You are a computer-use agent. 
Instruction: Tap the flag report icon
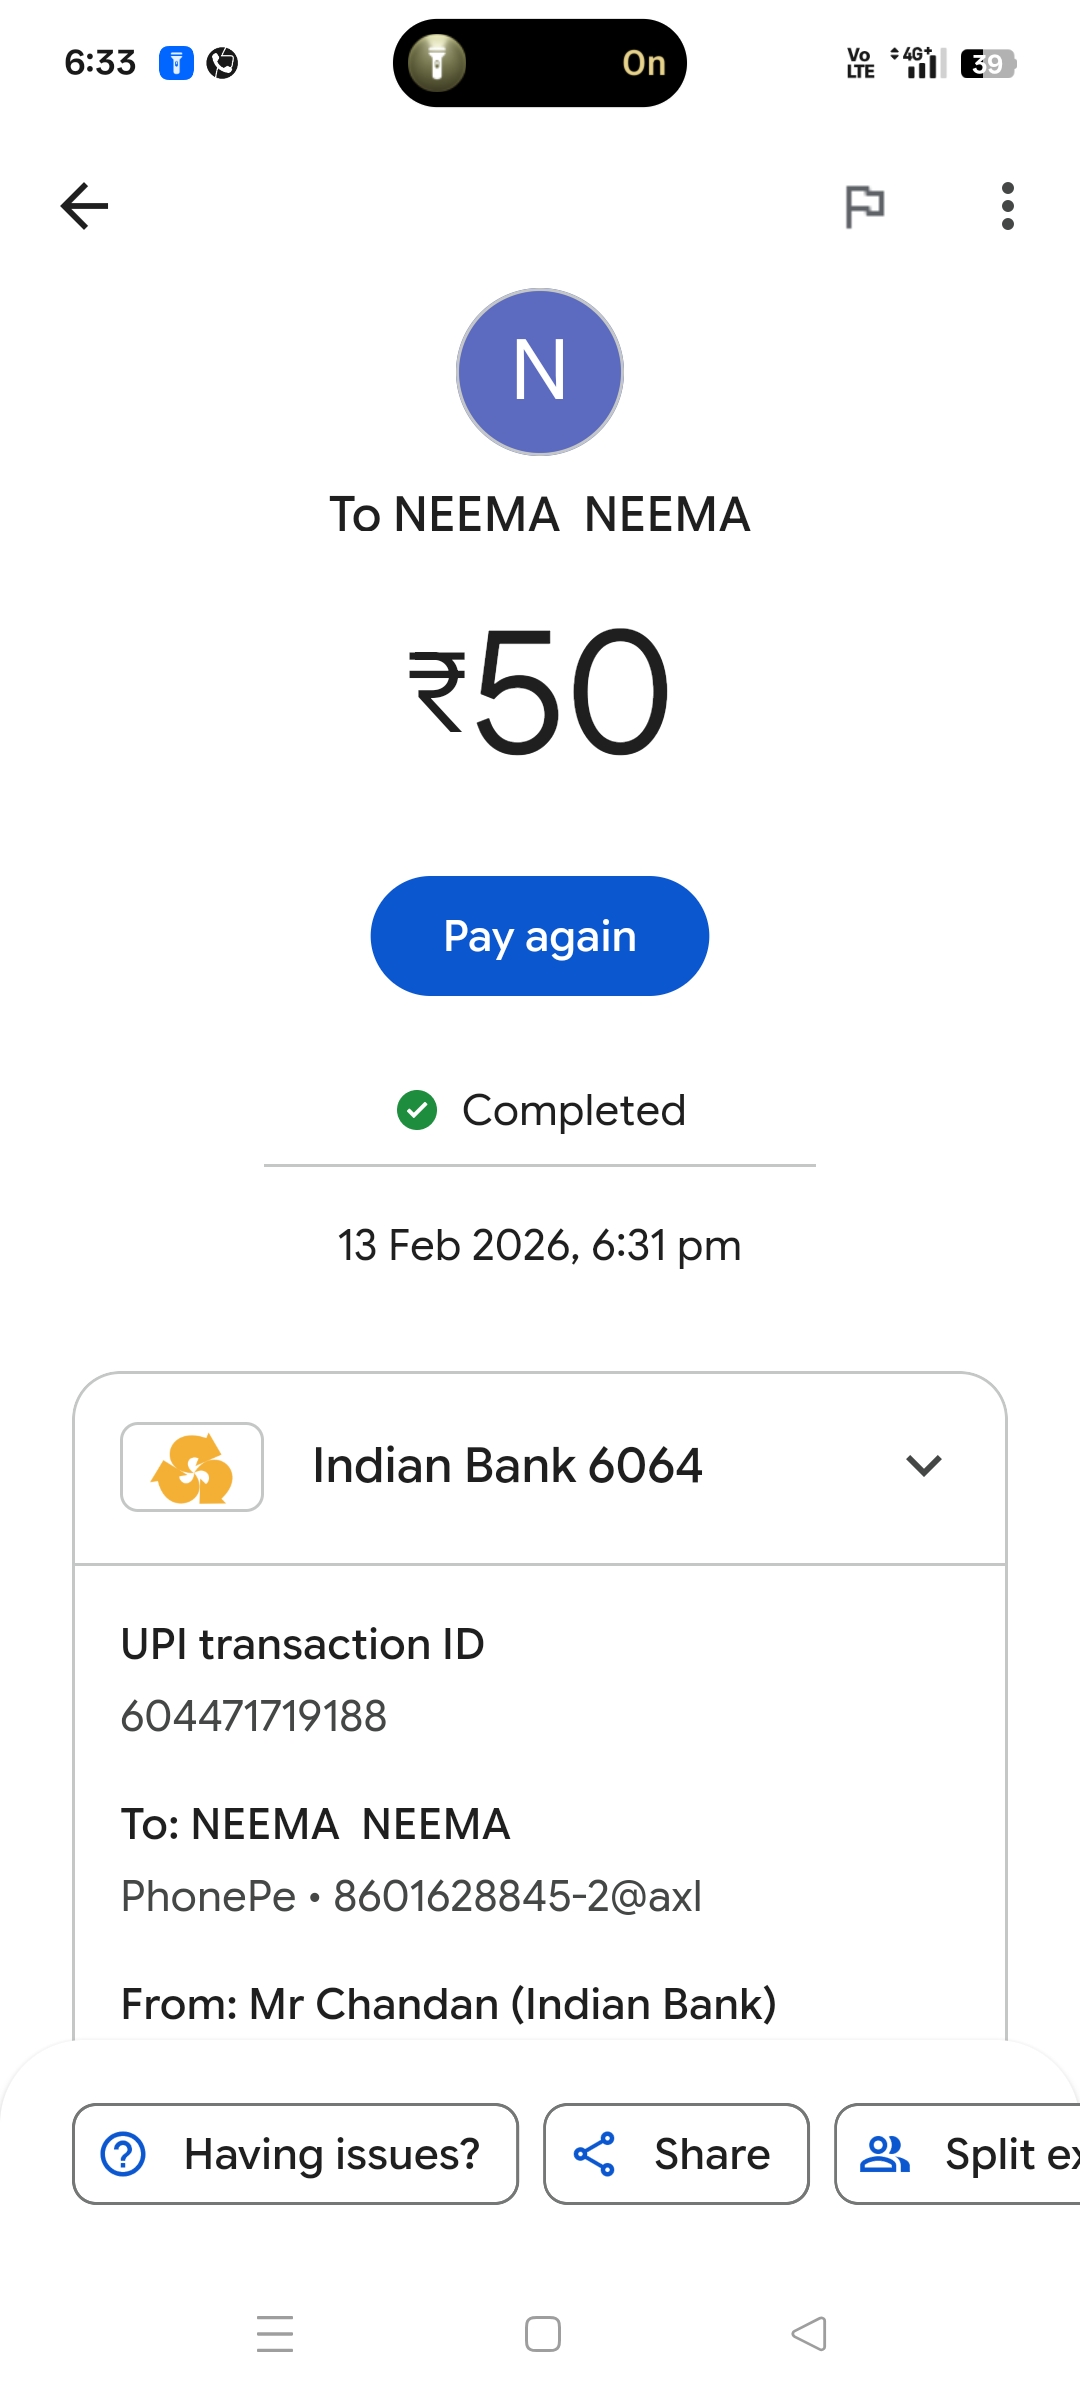pyautogui.click(x=864, y=206)
